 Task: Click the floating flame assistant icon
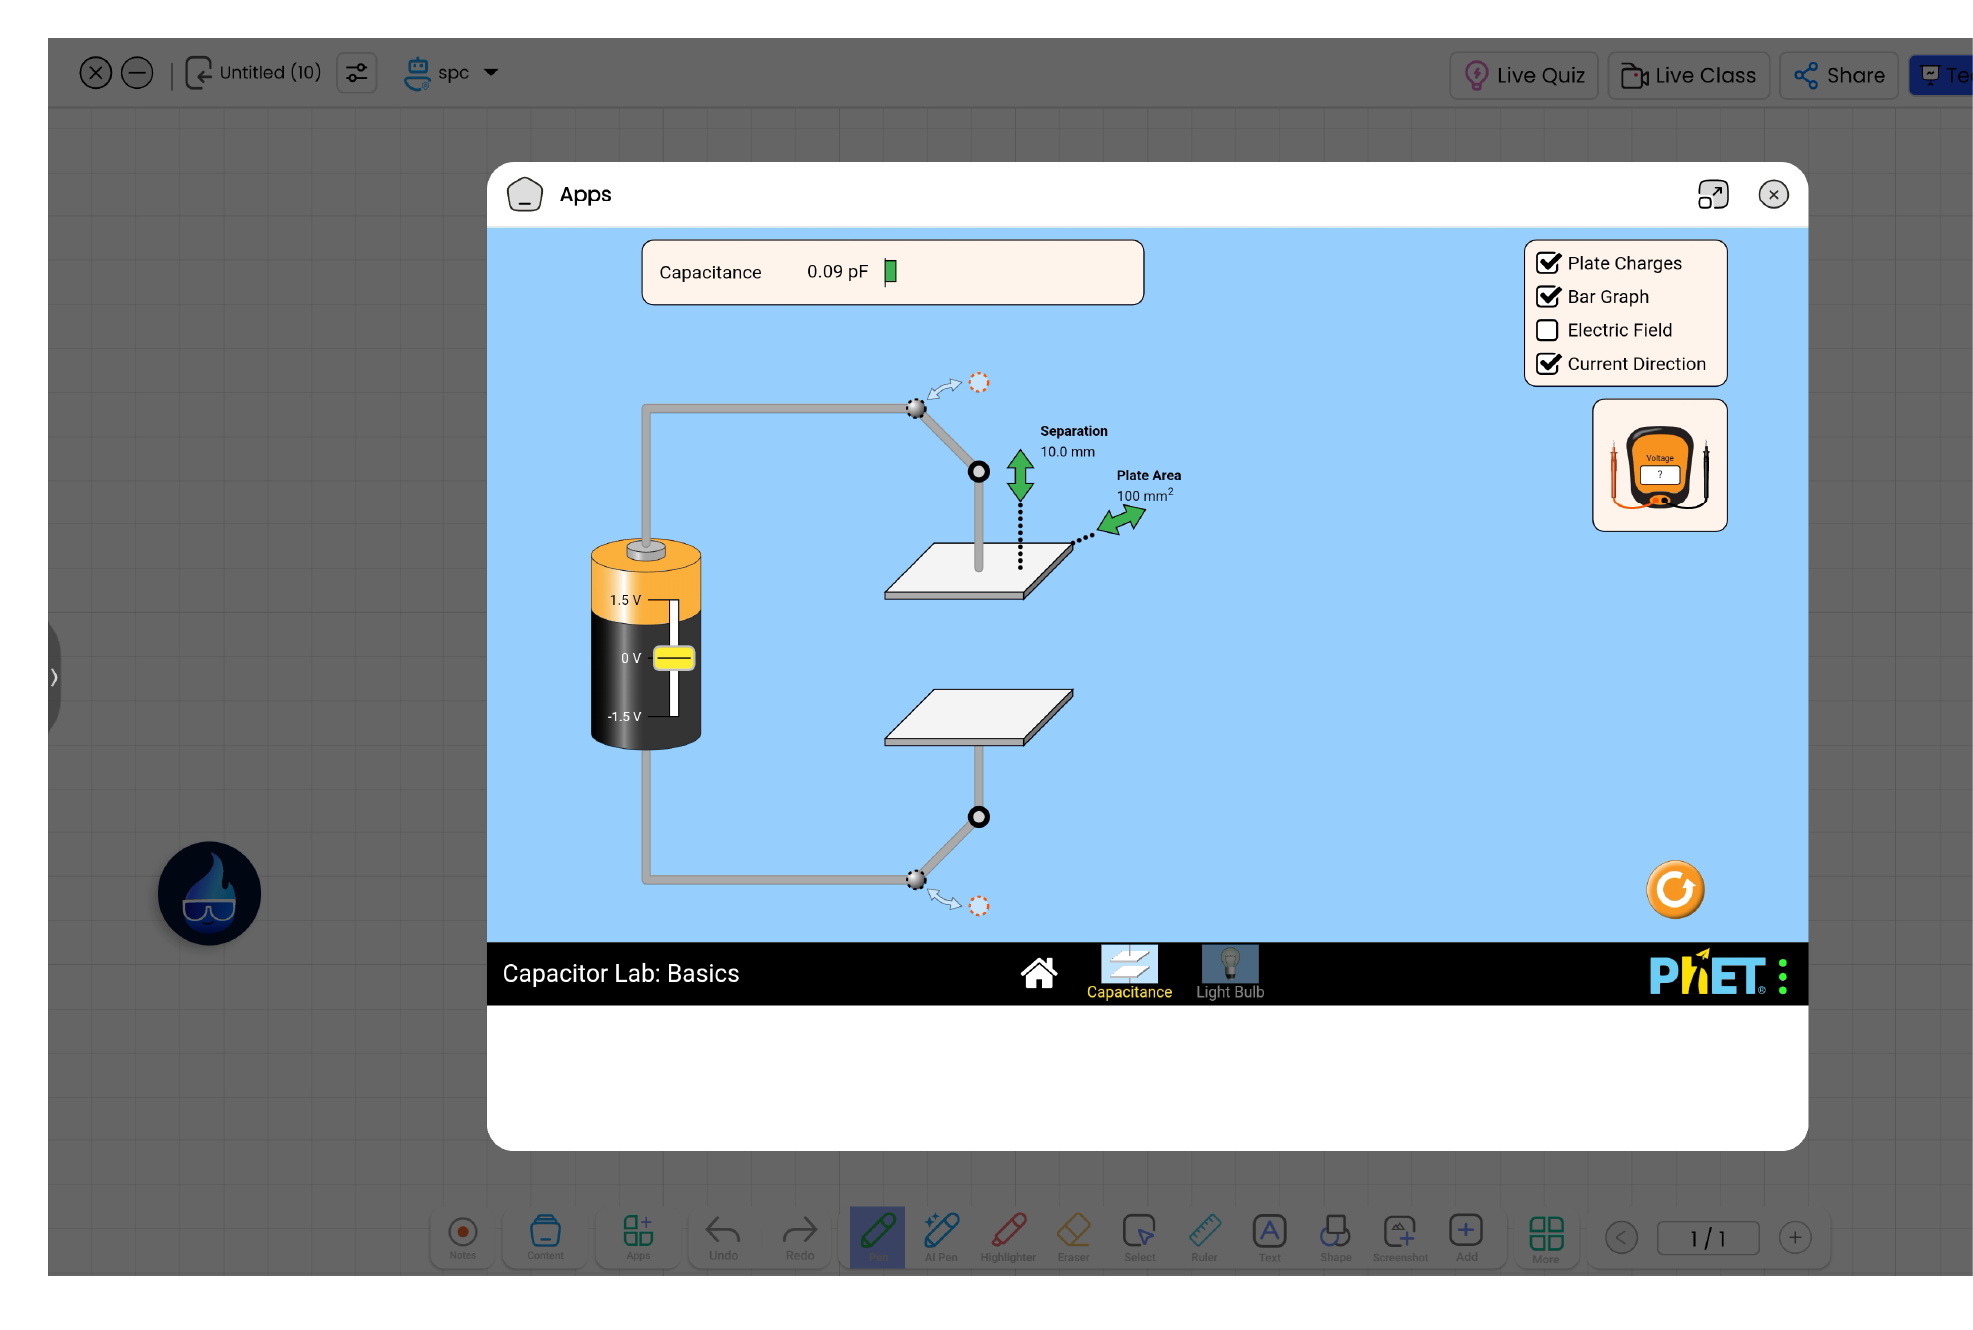[x=209, y=894]
